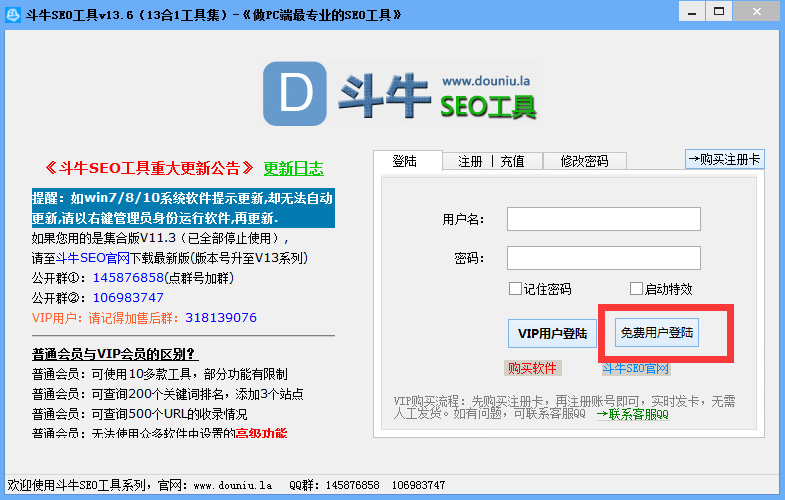
Task: Click the status bar text 官网: www.douniu.la
Action: [215, 485]
